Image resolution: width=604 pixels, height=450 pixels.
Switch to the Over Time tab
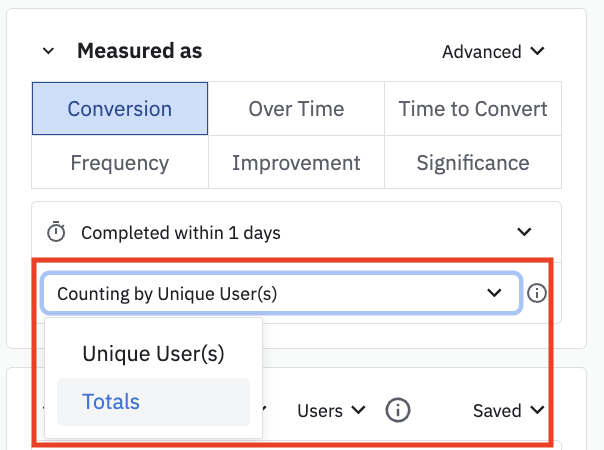point(296,109)
